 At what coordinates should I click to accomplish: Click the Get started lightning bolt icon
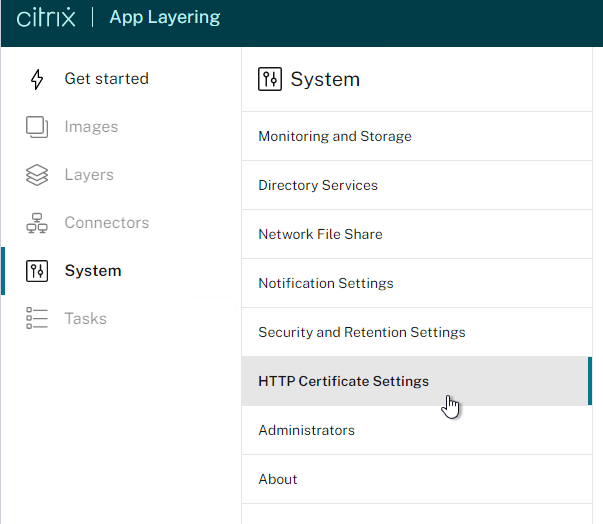click(37, 79)
